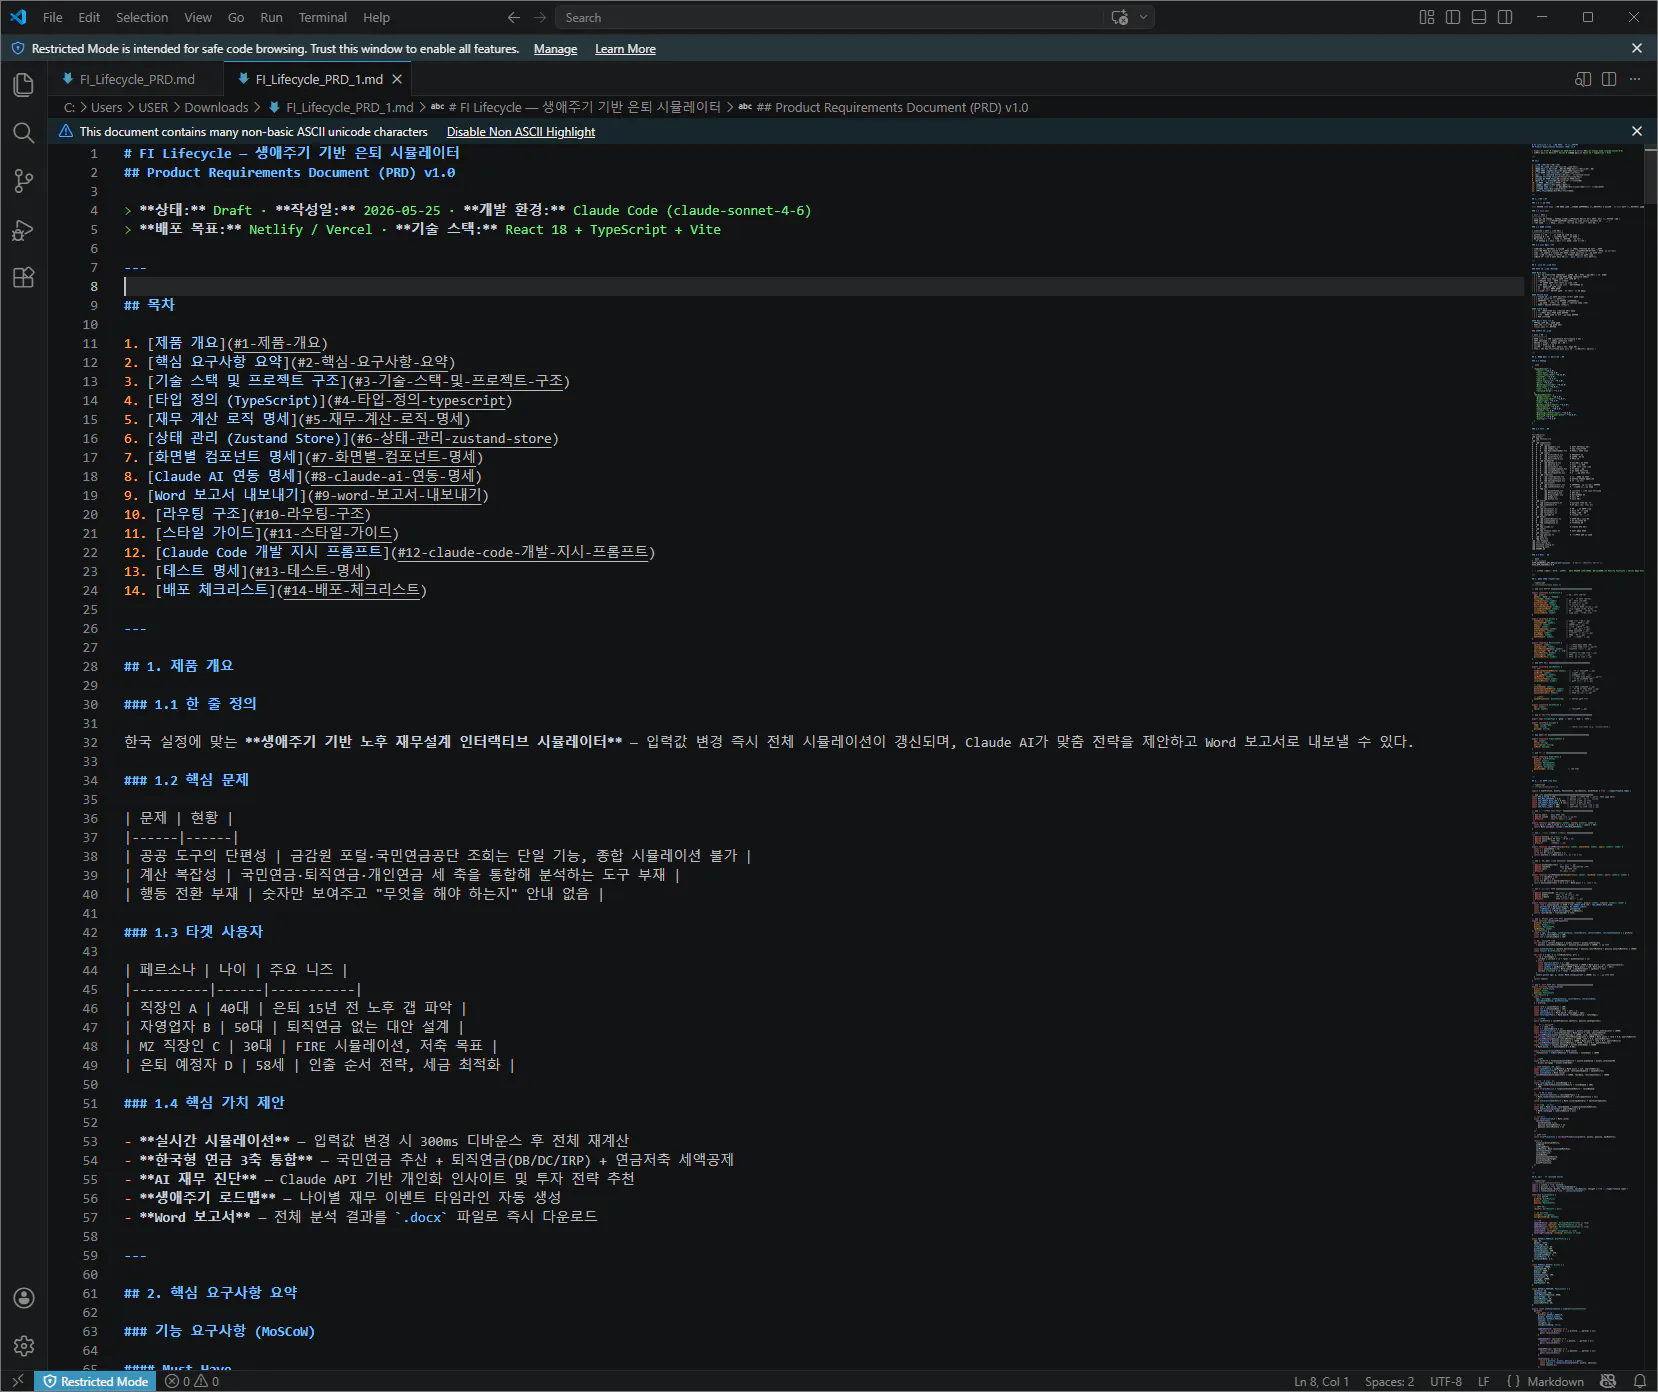Click the Restricted Mode status bar button
The height and width of the screenshot is (1392, 1658).
click(x=96, y=1381)
